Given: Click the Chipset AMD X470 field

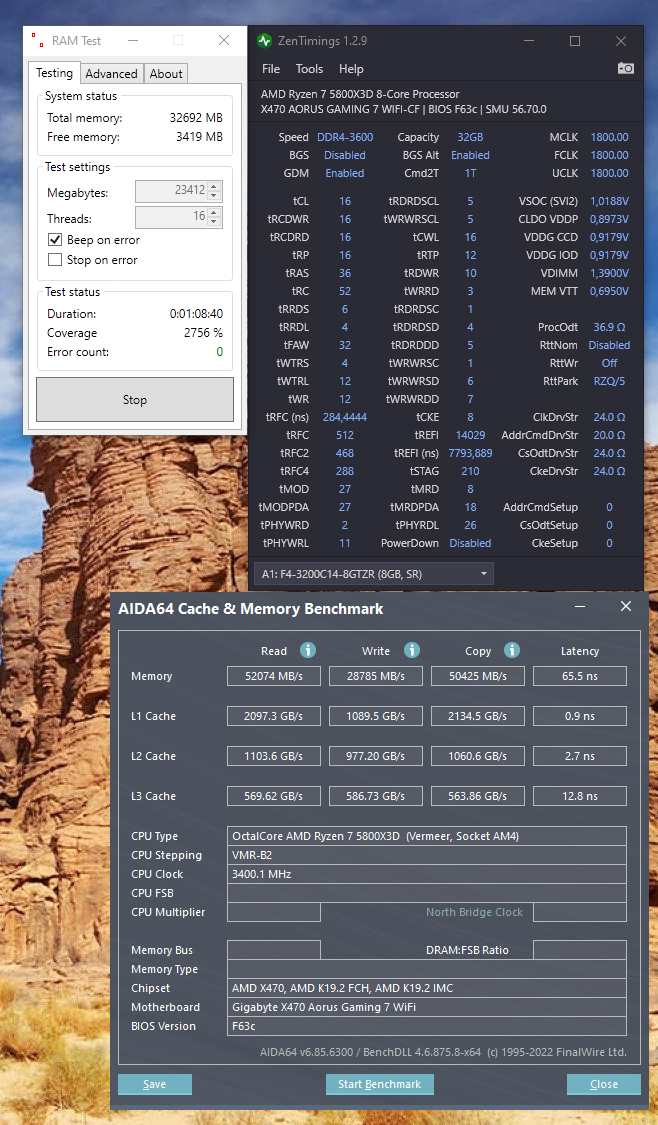Looking at the screenshot, I should pyautogui.click(x=427, y=988).
